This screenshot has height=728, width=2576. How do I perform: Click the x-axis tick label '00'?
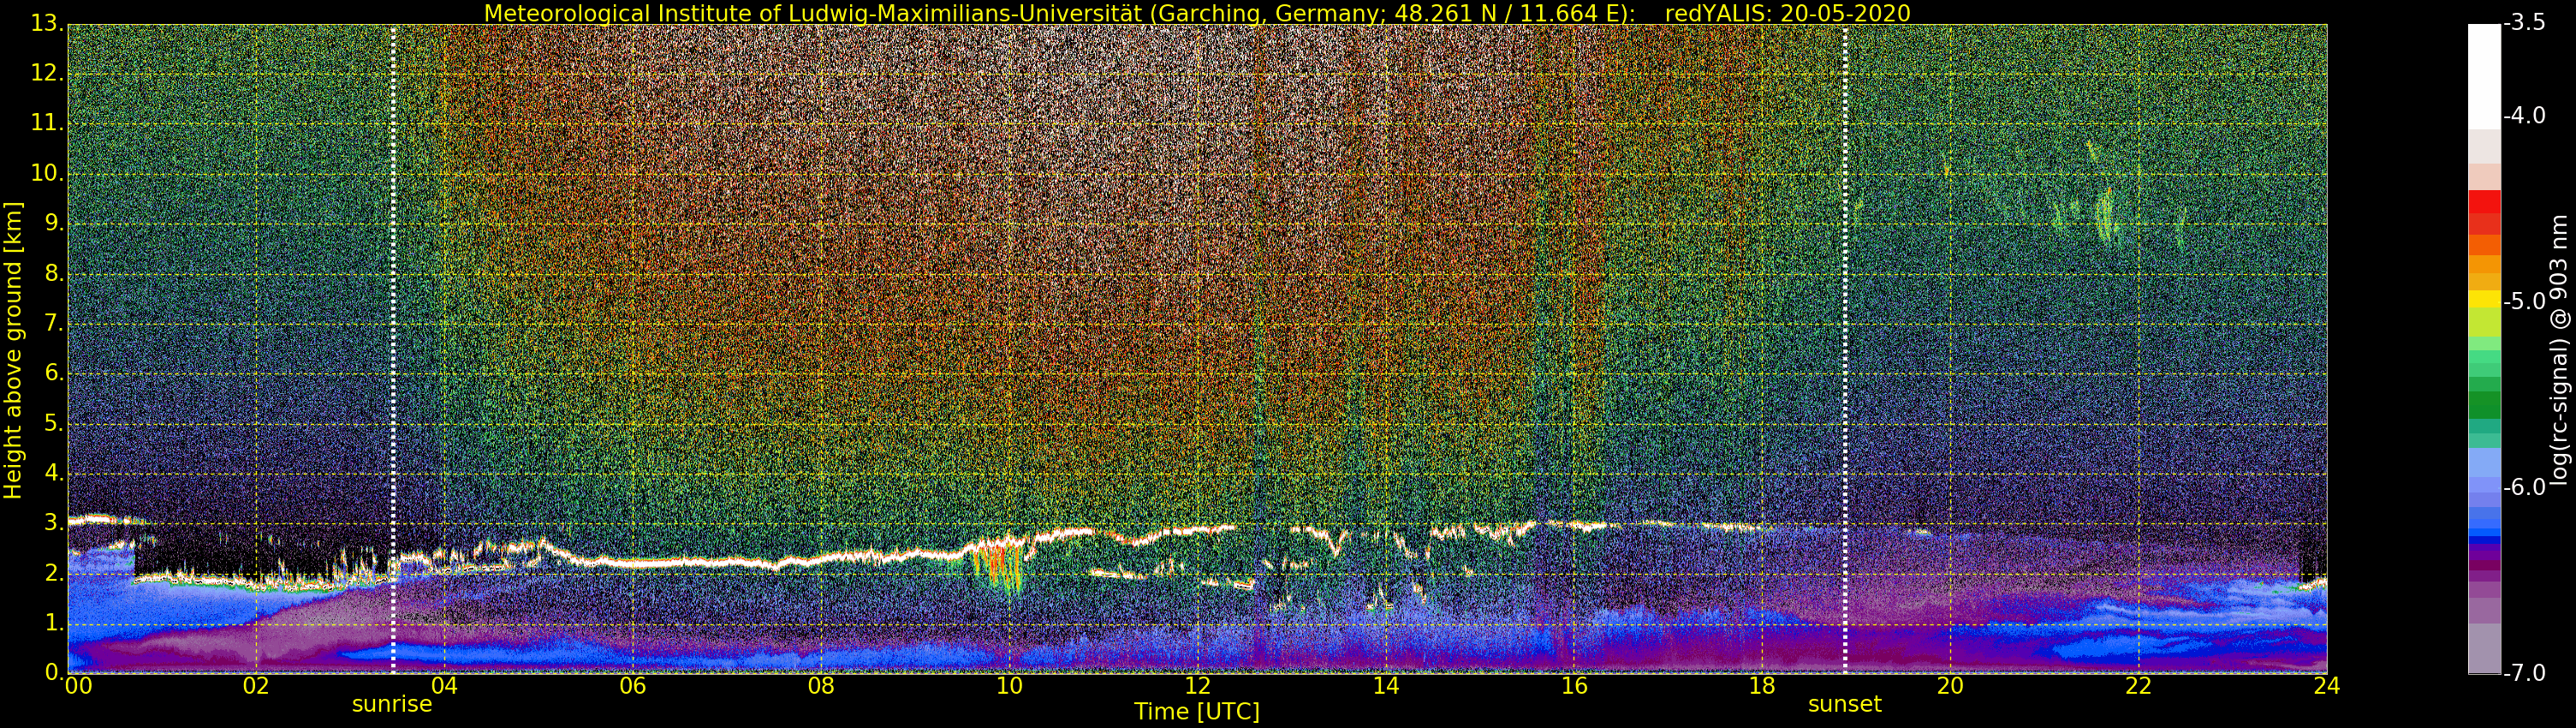pos(78,686)
